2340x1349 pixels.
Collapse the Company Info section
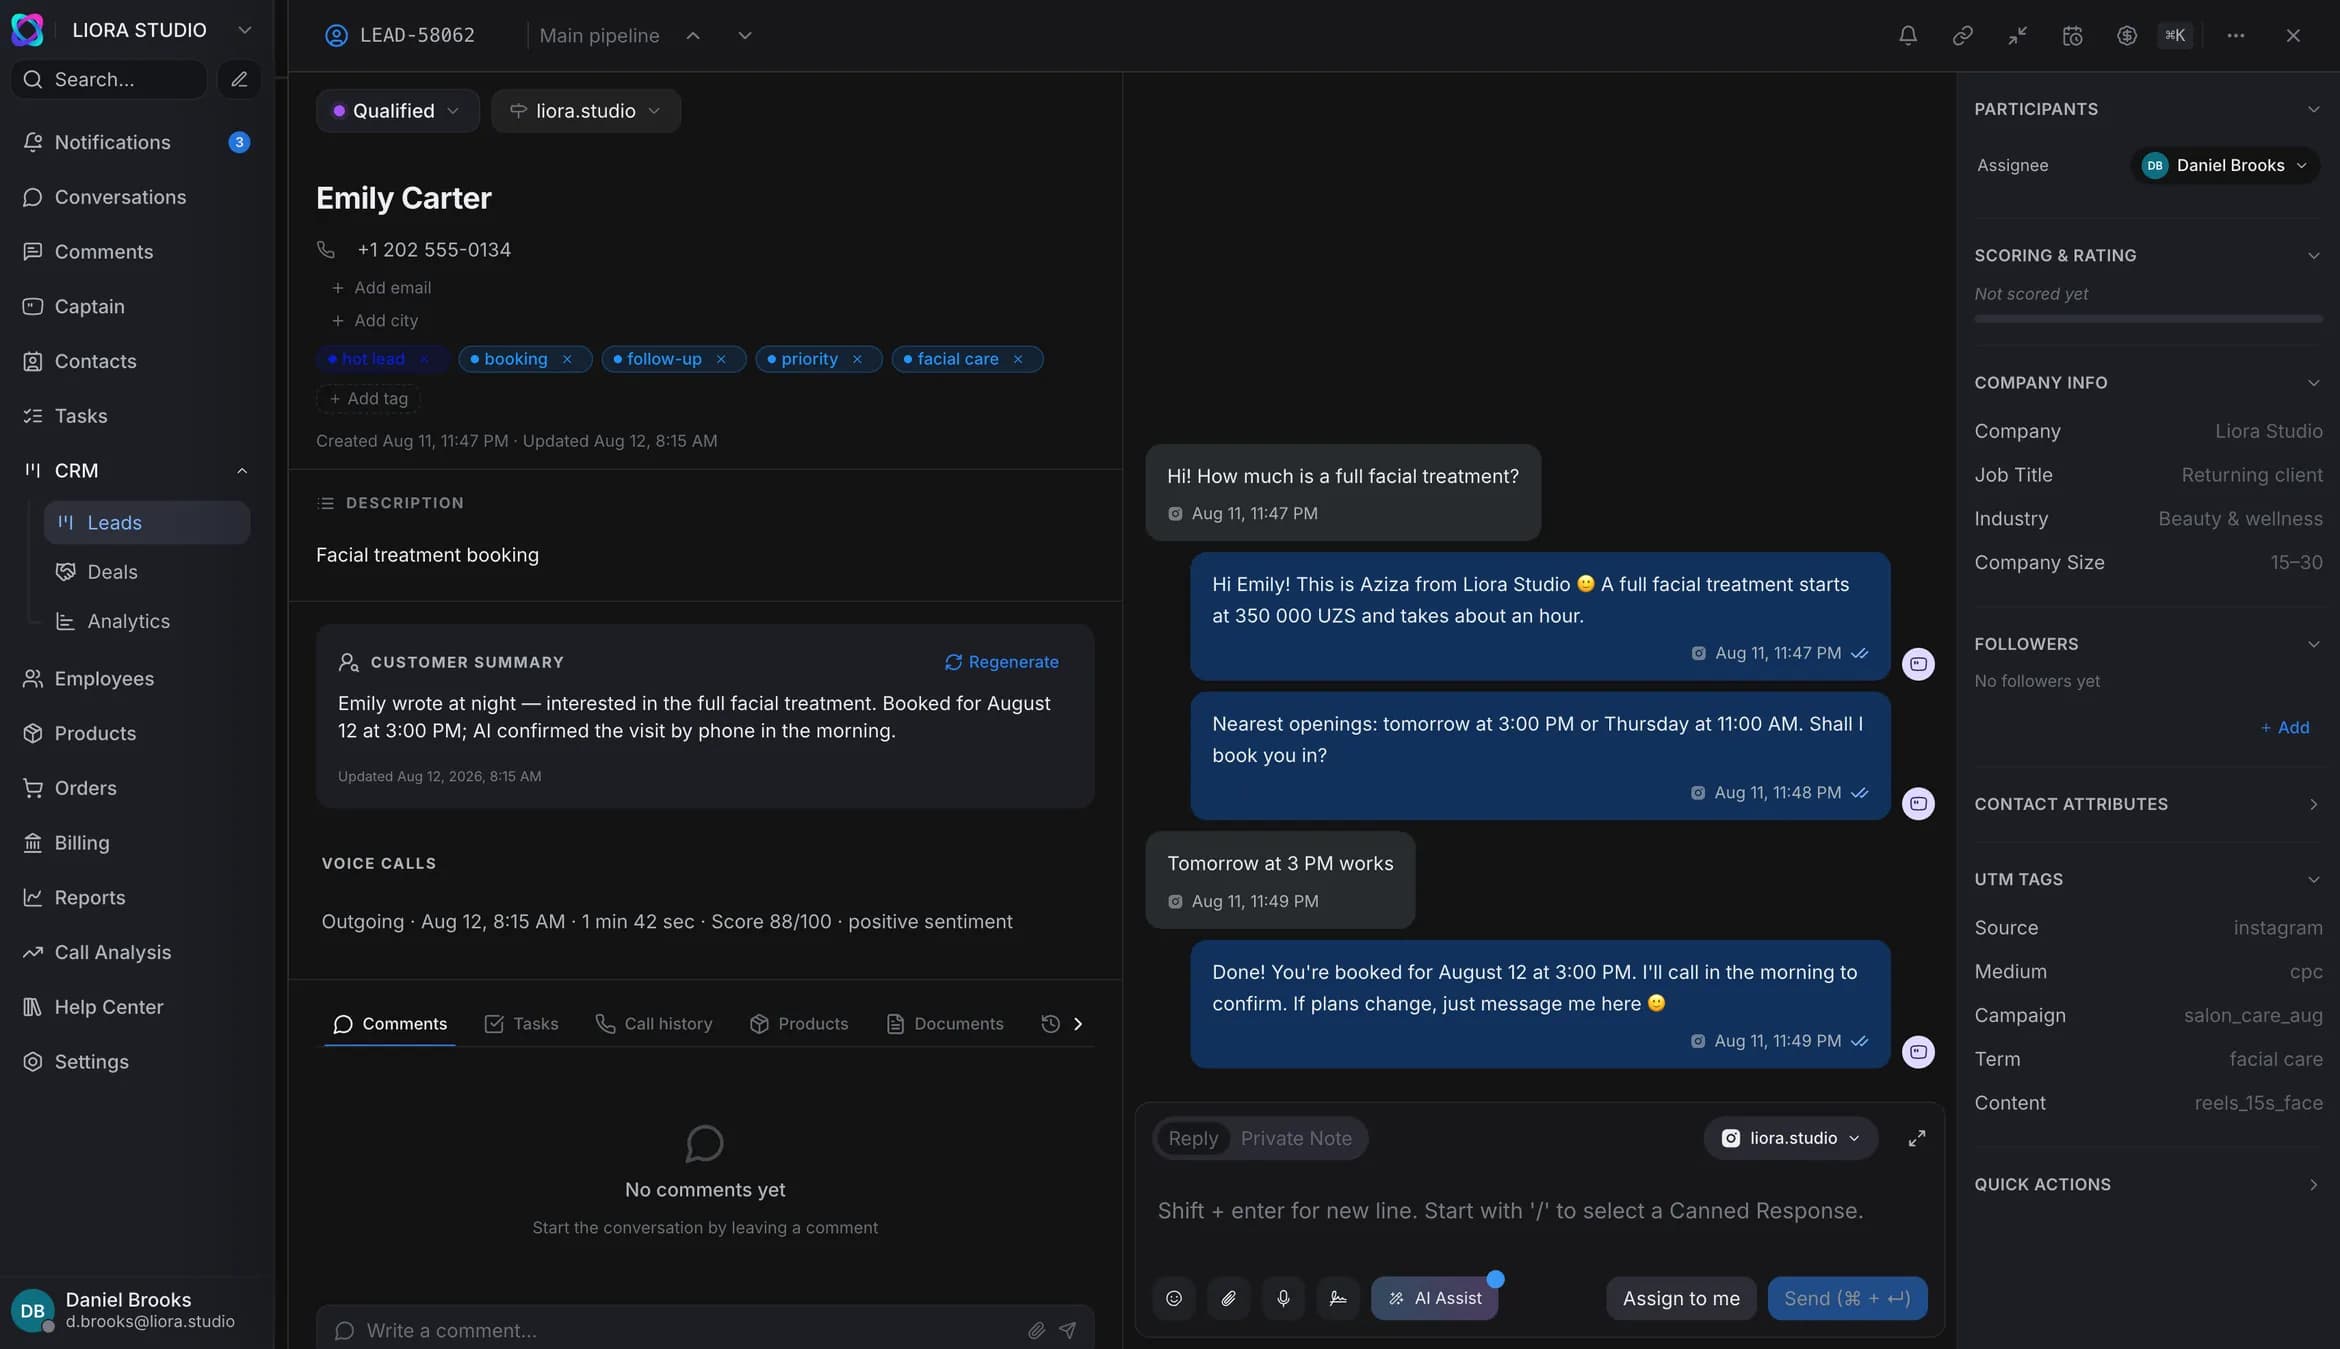[2313, 382]
